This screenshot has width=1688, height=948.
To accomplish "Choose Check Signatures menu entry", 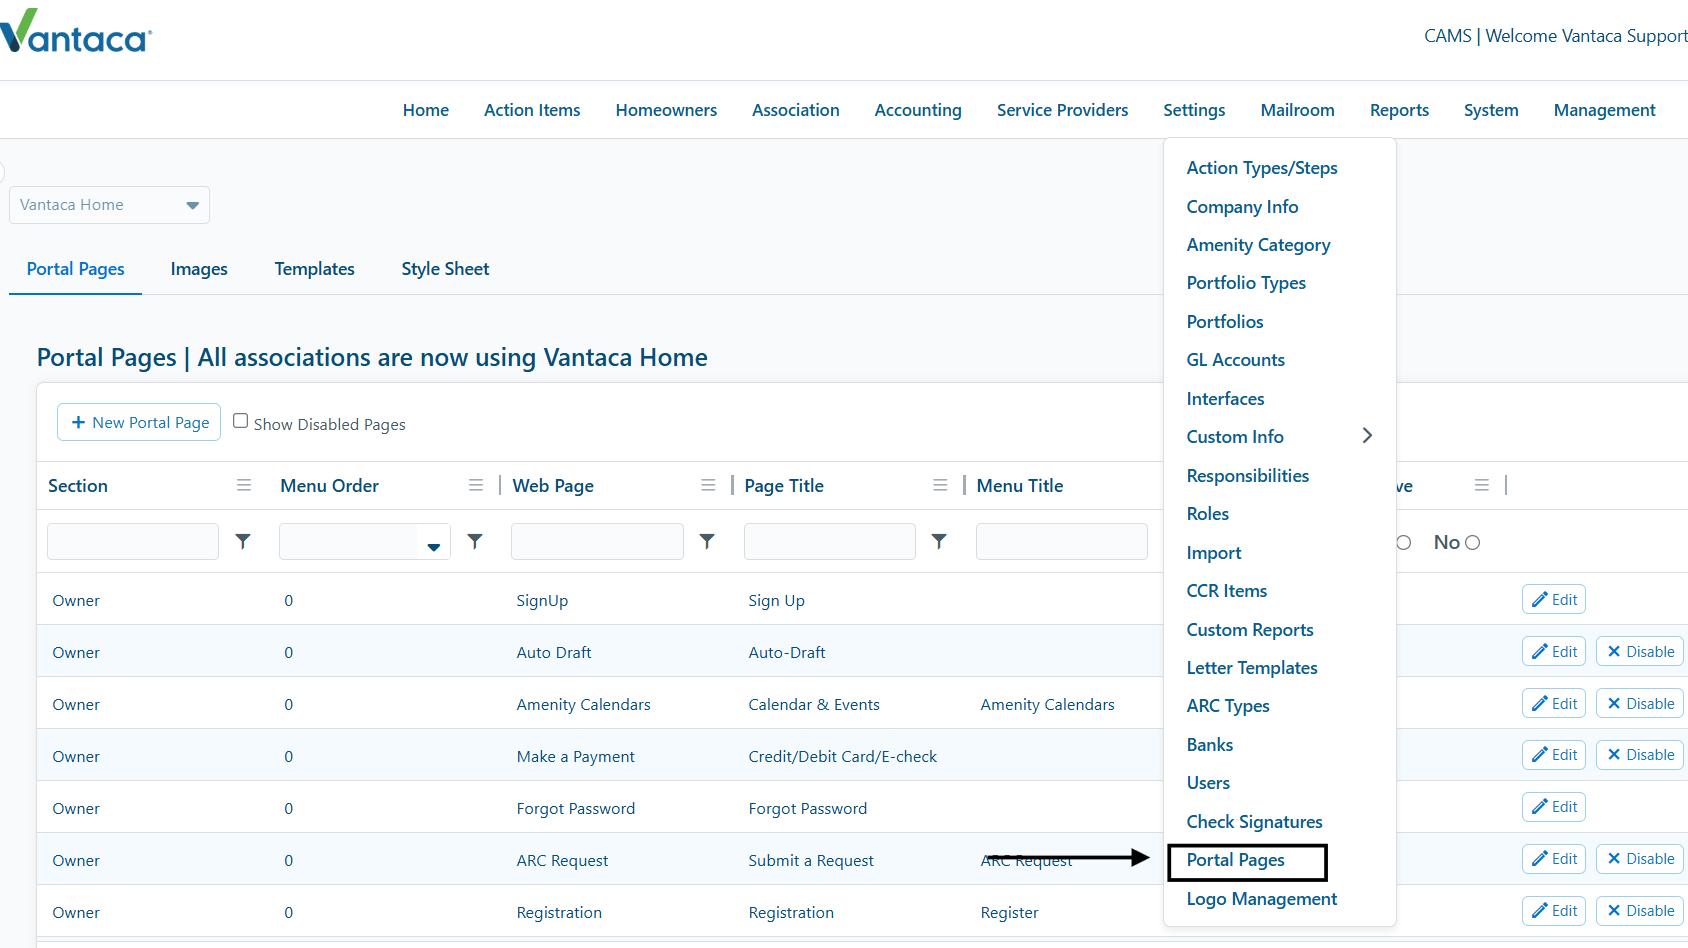I will pos(1254,822).
